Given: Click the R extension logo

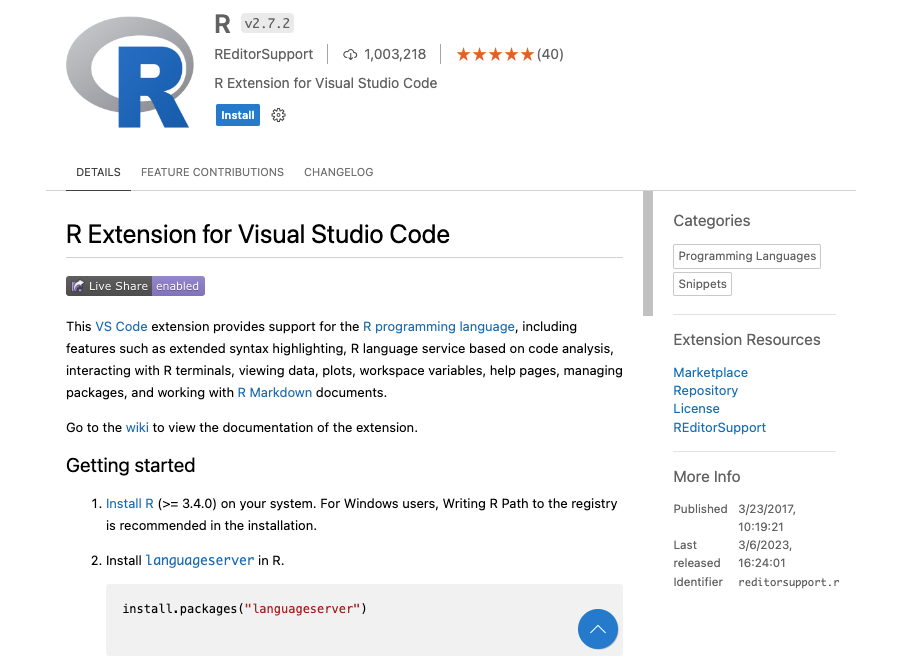Looking at the screenshot, I should [130, 72].
